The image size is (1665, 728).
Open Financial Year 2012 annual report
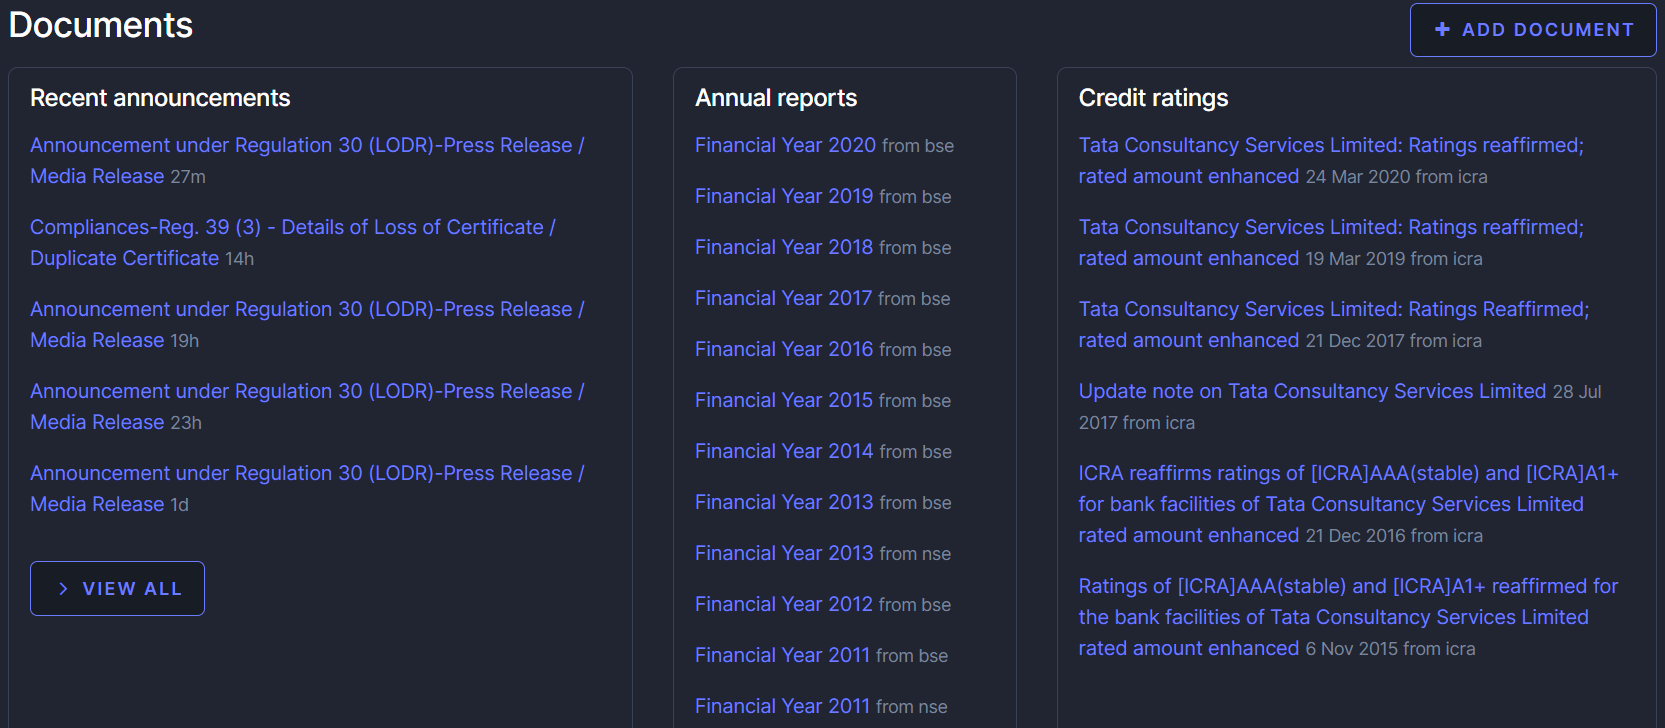coord(784,604)
